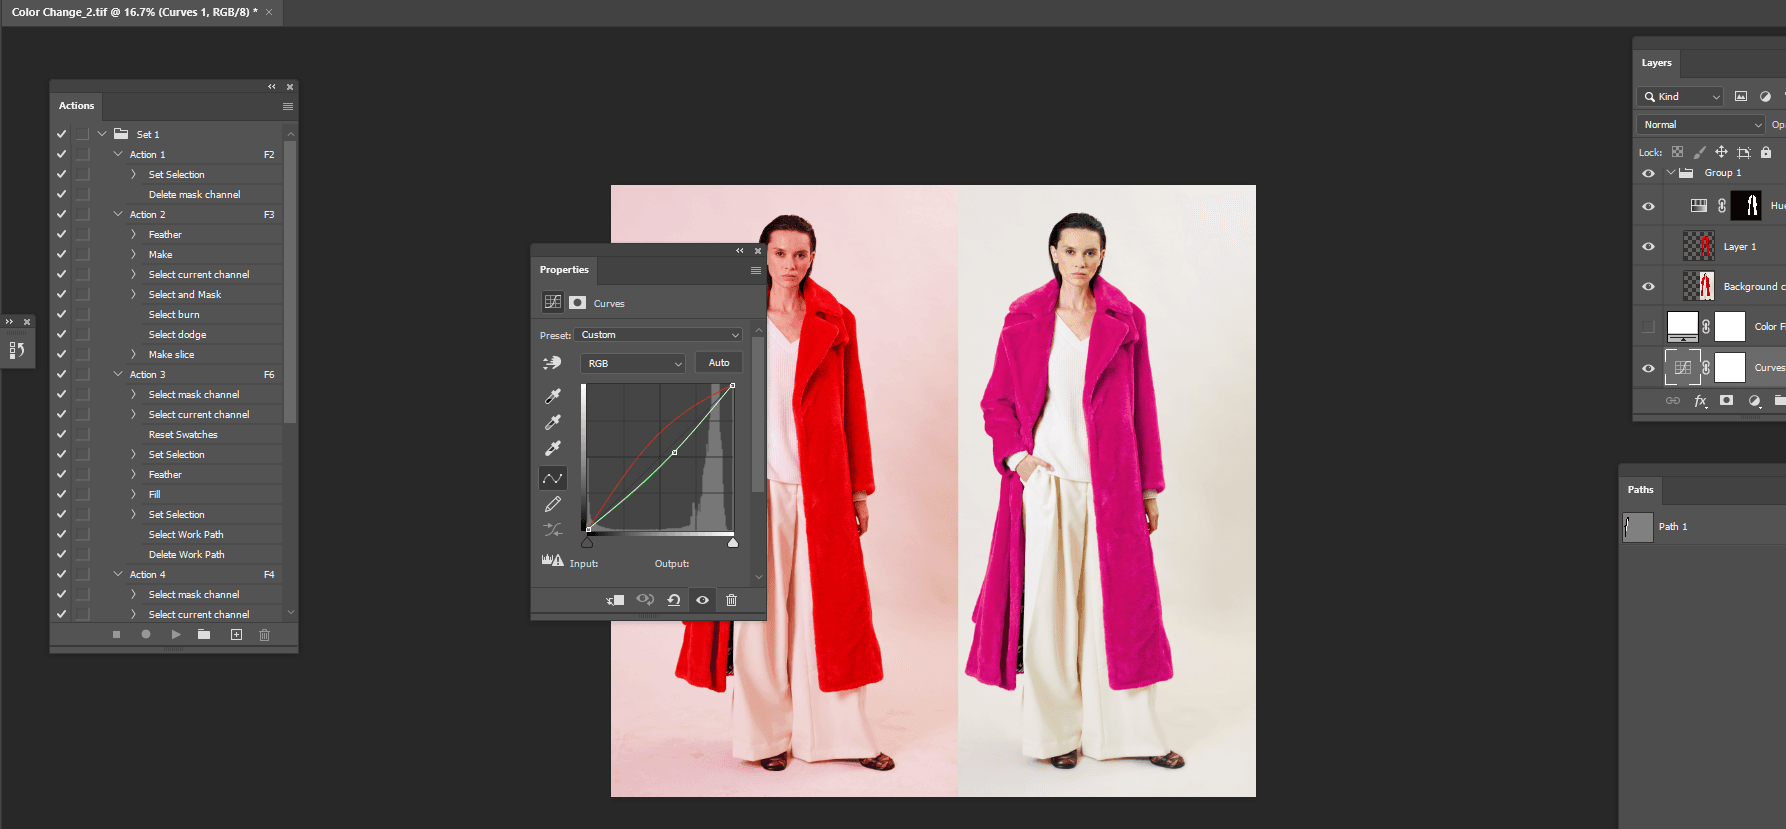This screenshot has width=1786, height=829.
Task: Select the Path 1 thumbnail
Action: coord(1638,527)
